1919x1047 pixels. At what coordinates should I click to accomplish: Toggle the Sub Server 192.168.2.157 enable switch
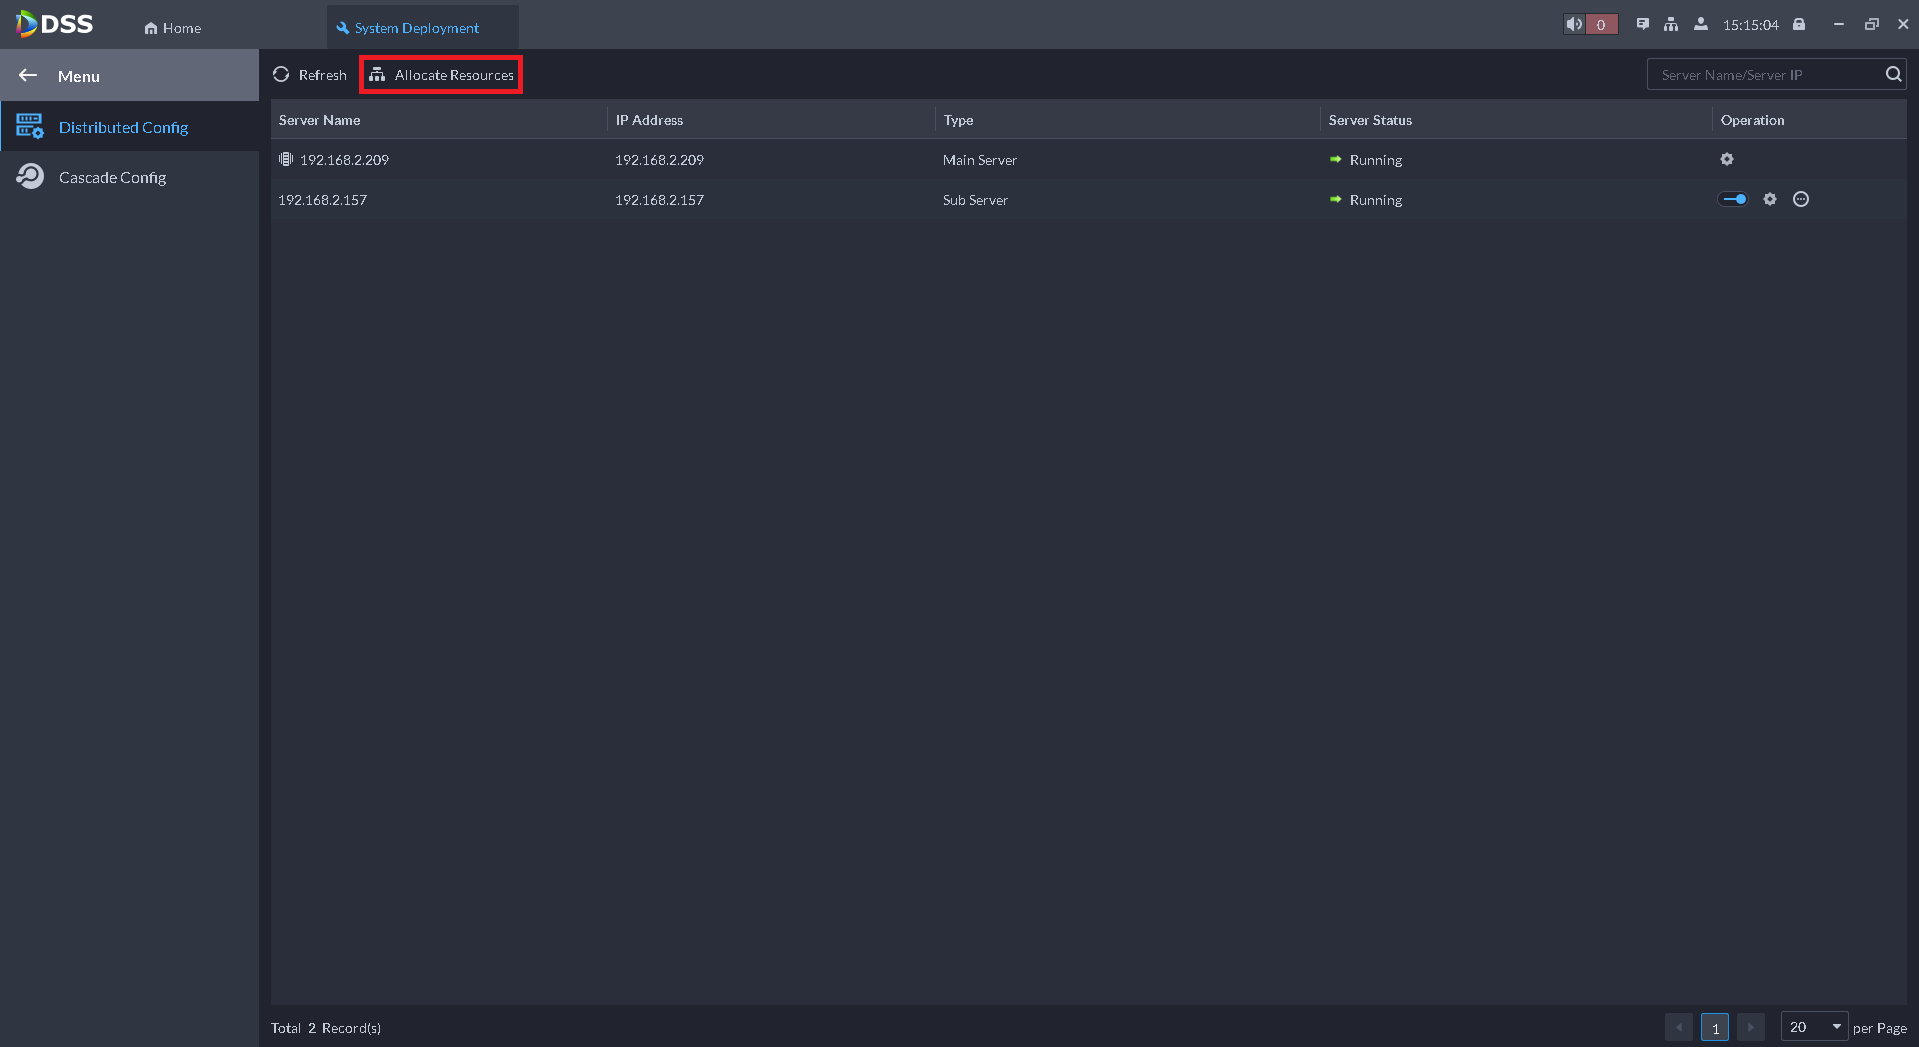[x=1733, y=199]
